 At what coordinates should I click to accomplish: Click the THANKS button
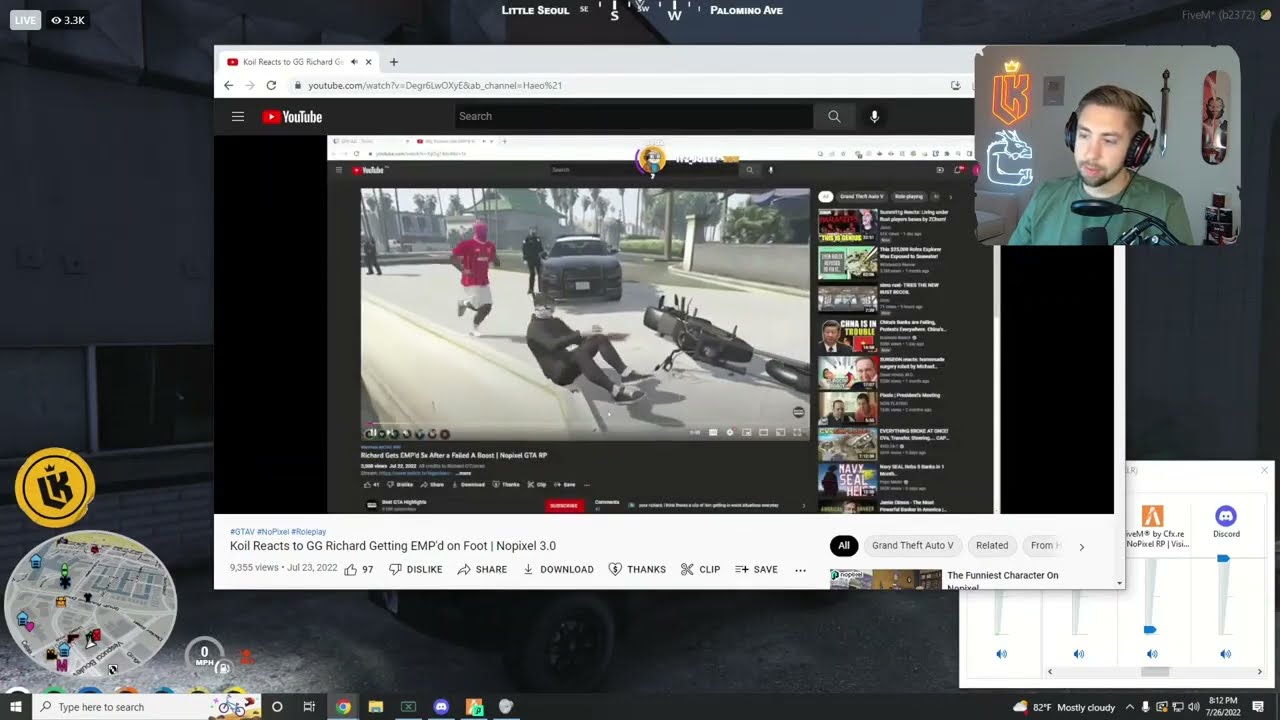[x=637, y=569]
